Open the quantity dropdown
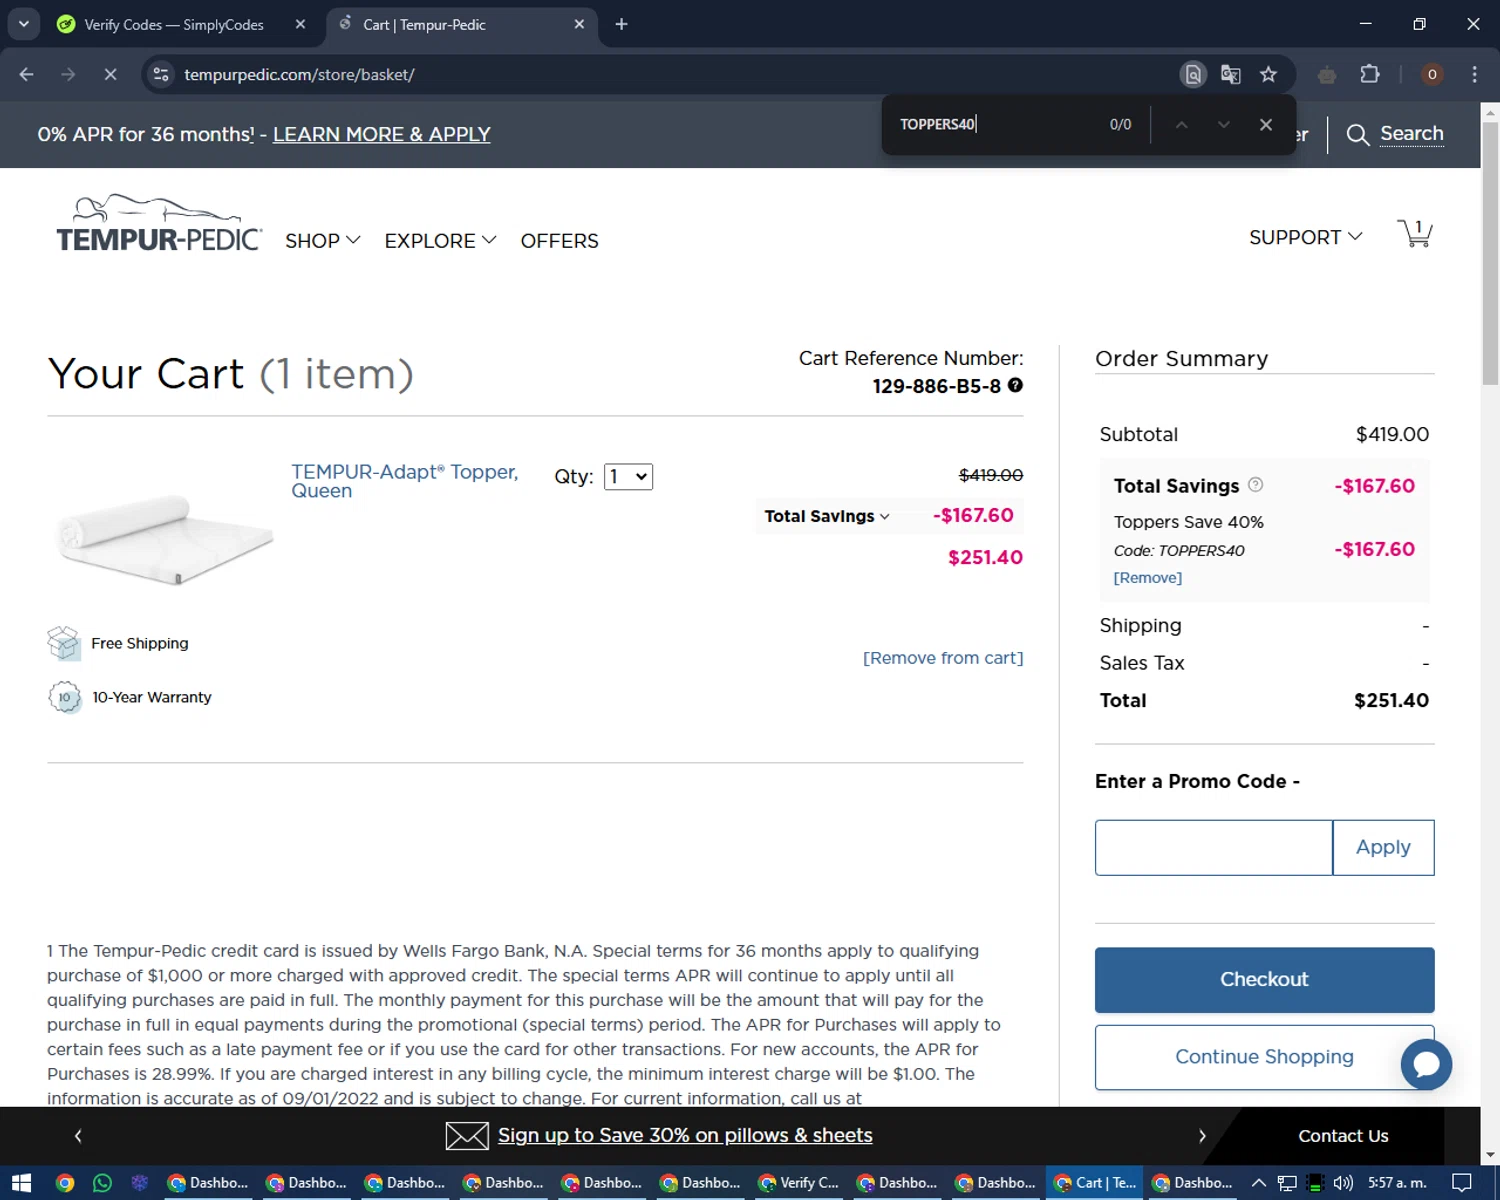The image size is (1500, 1200). pos(628,477)
